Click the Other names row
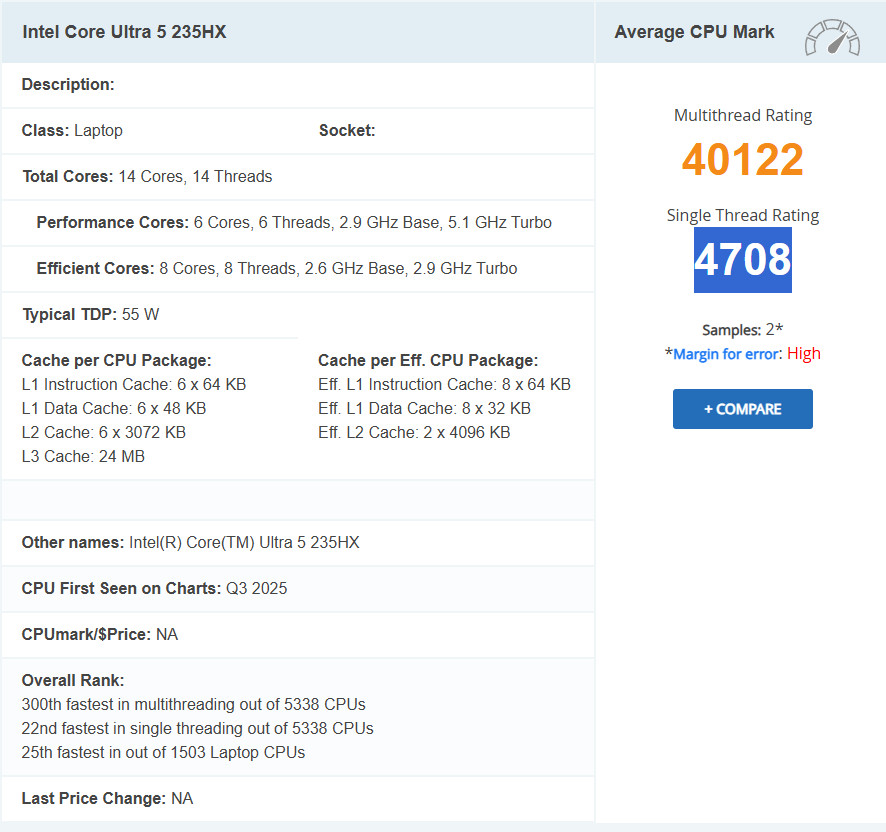Viewport: 886px width, 832px height. (x=190, y=543)
